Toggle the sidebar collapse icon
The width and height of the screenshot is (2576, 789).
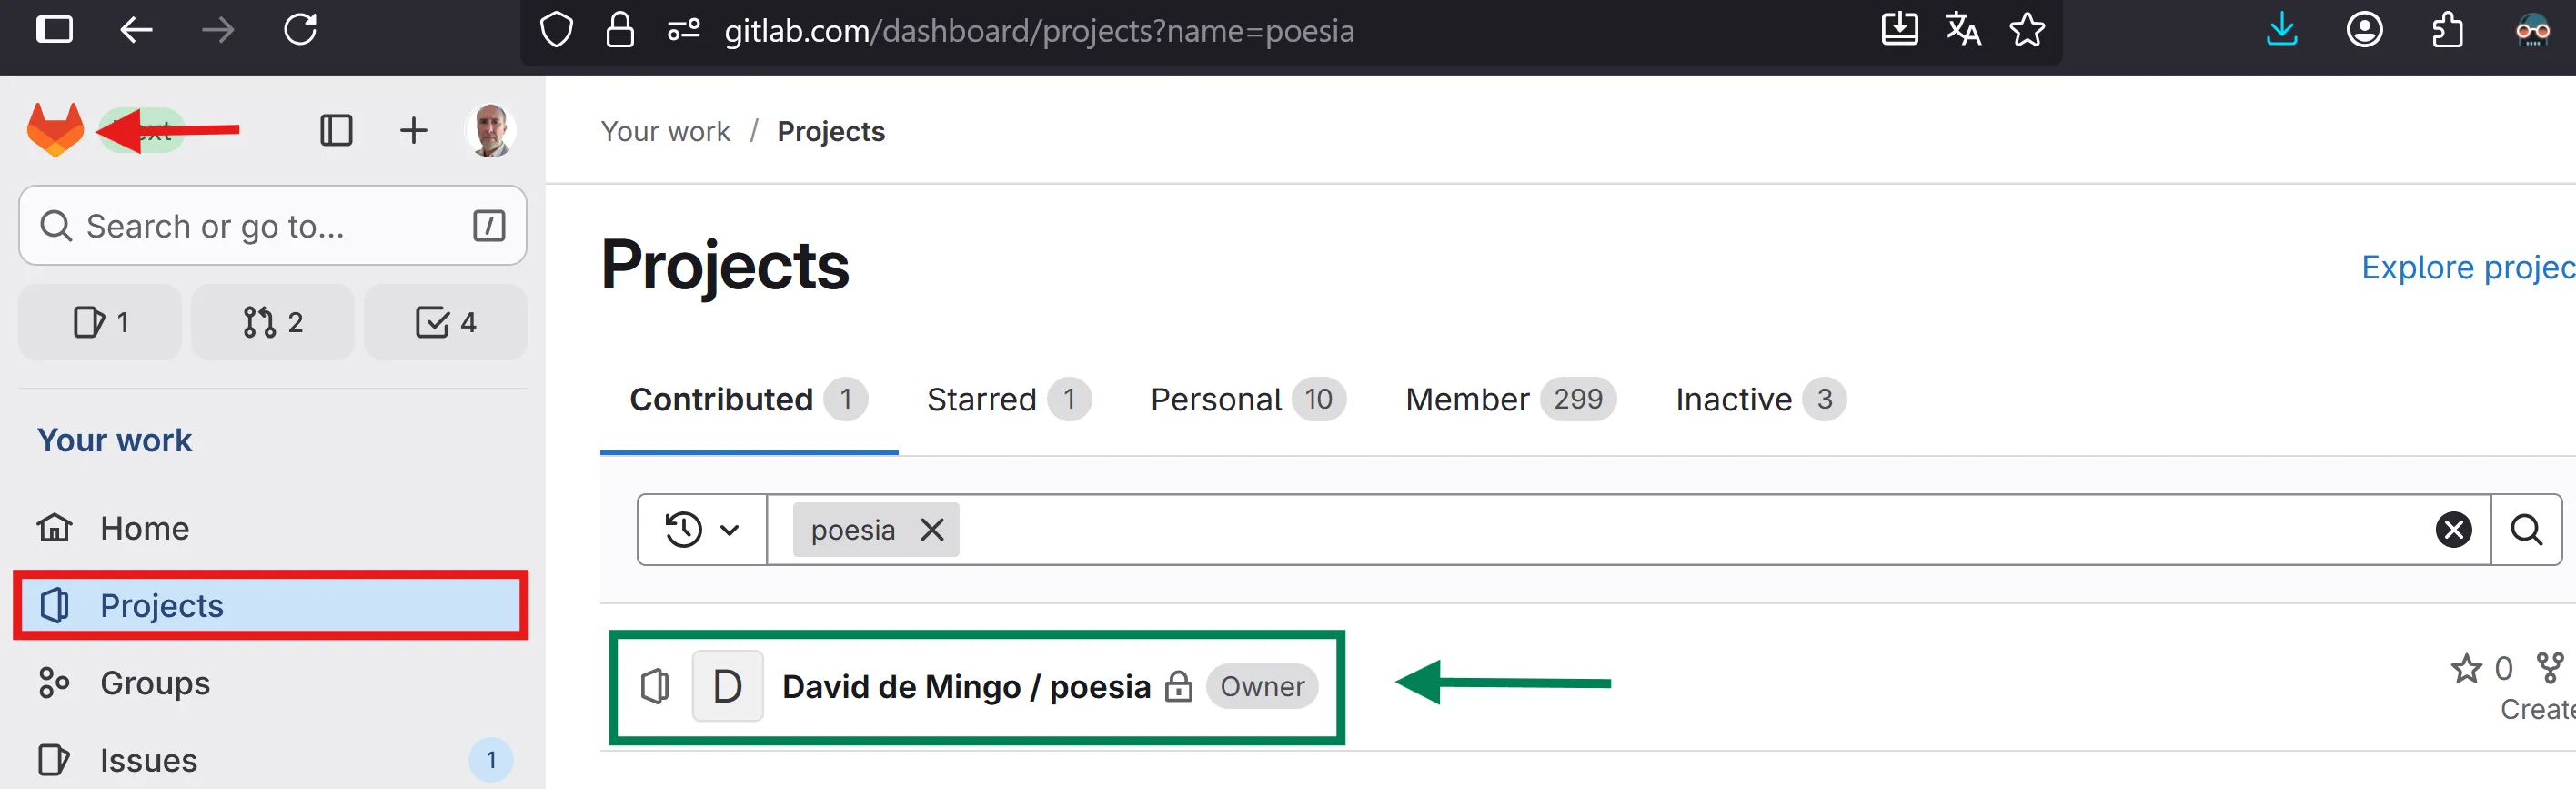[x=336, y=130]
